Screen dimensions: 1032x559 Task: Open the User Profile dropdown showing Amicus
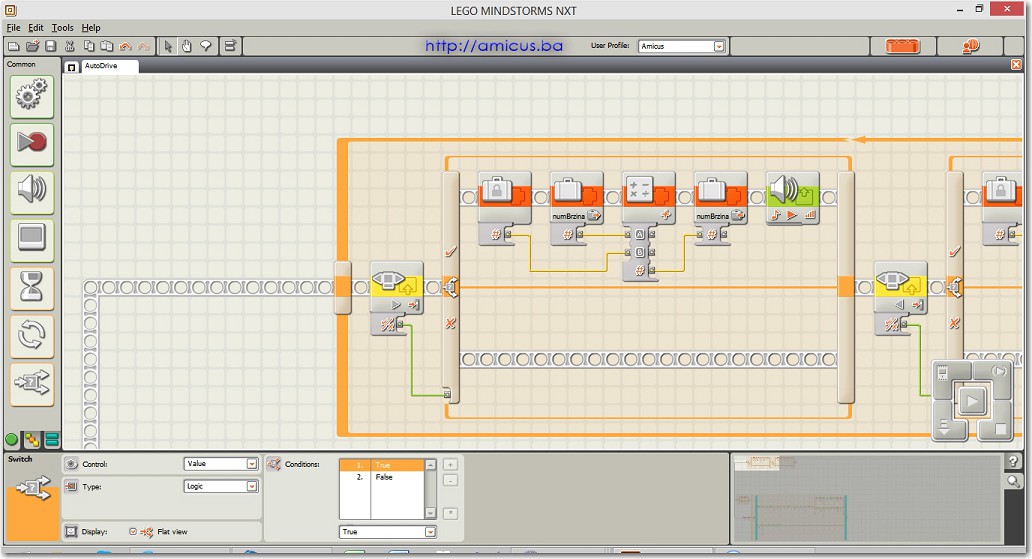point(681,46)
